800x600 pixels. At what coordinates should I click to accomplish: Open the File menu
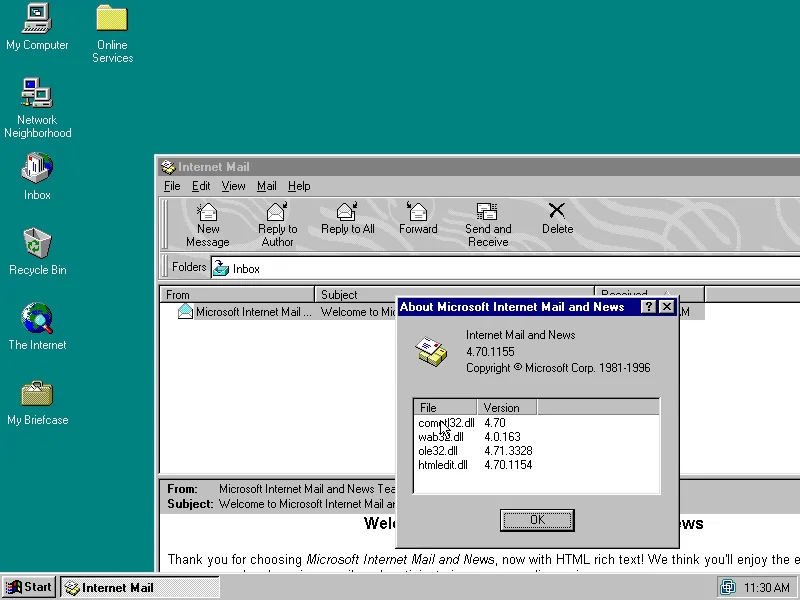pyautogui.click(x=172, y=186)
